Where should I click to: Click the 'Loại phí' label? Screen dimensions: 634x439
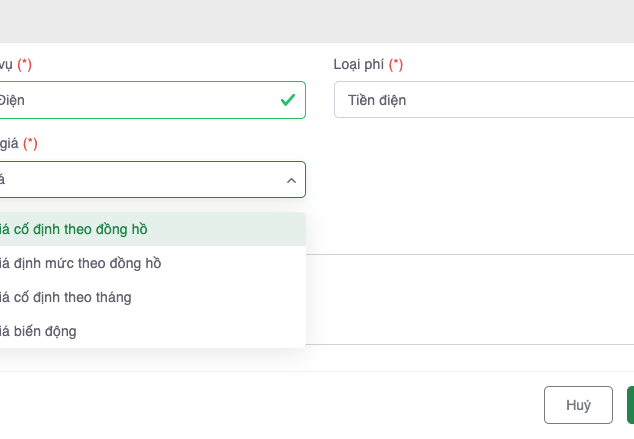pos(358,65)
